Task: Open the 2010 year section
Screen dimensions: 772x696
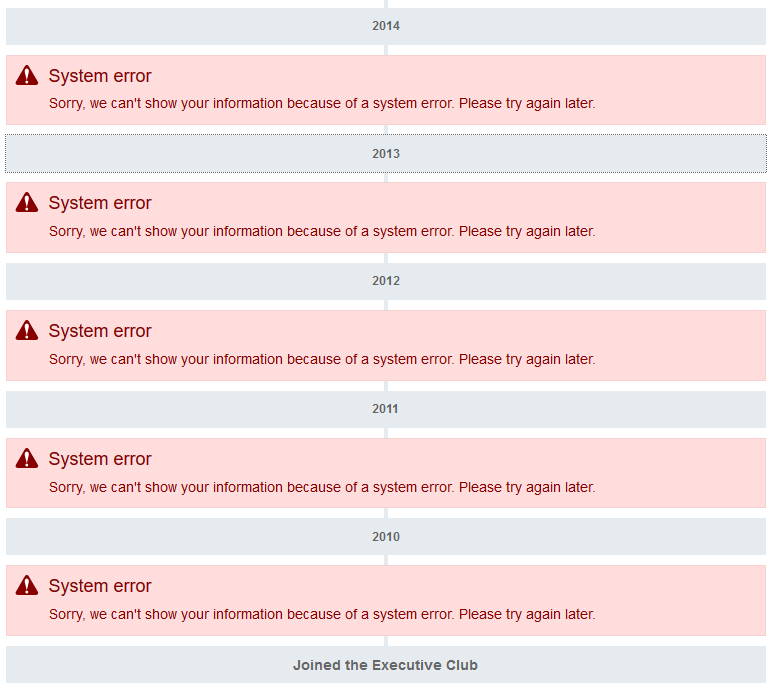Action: click(386, 537)
